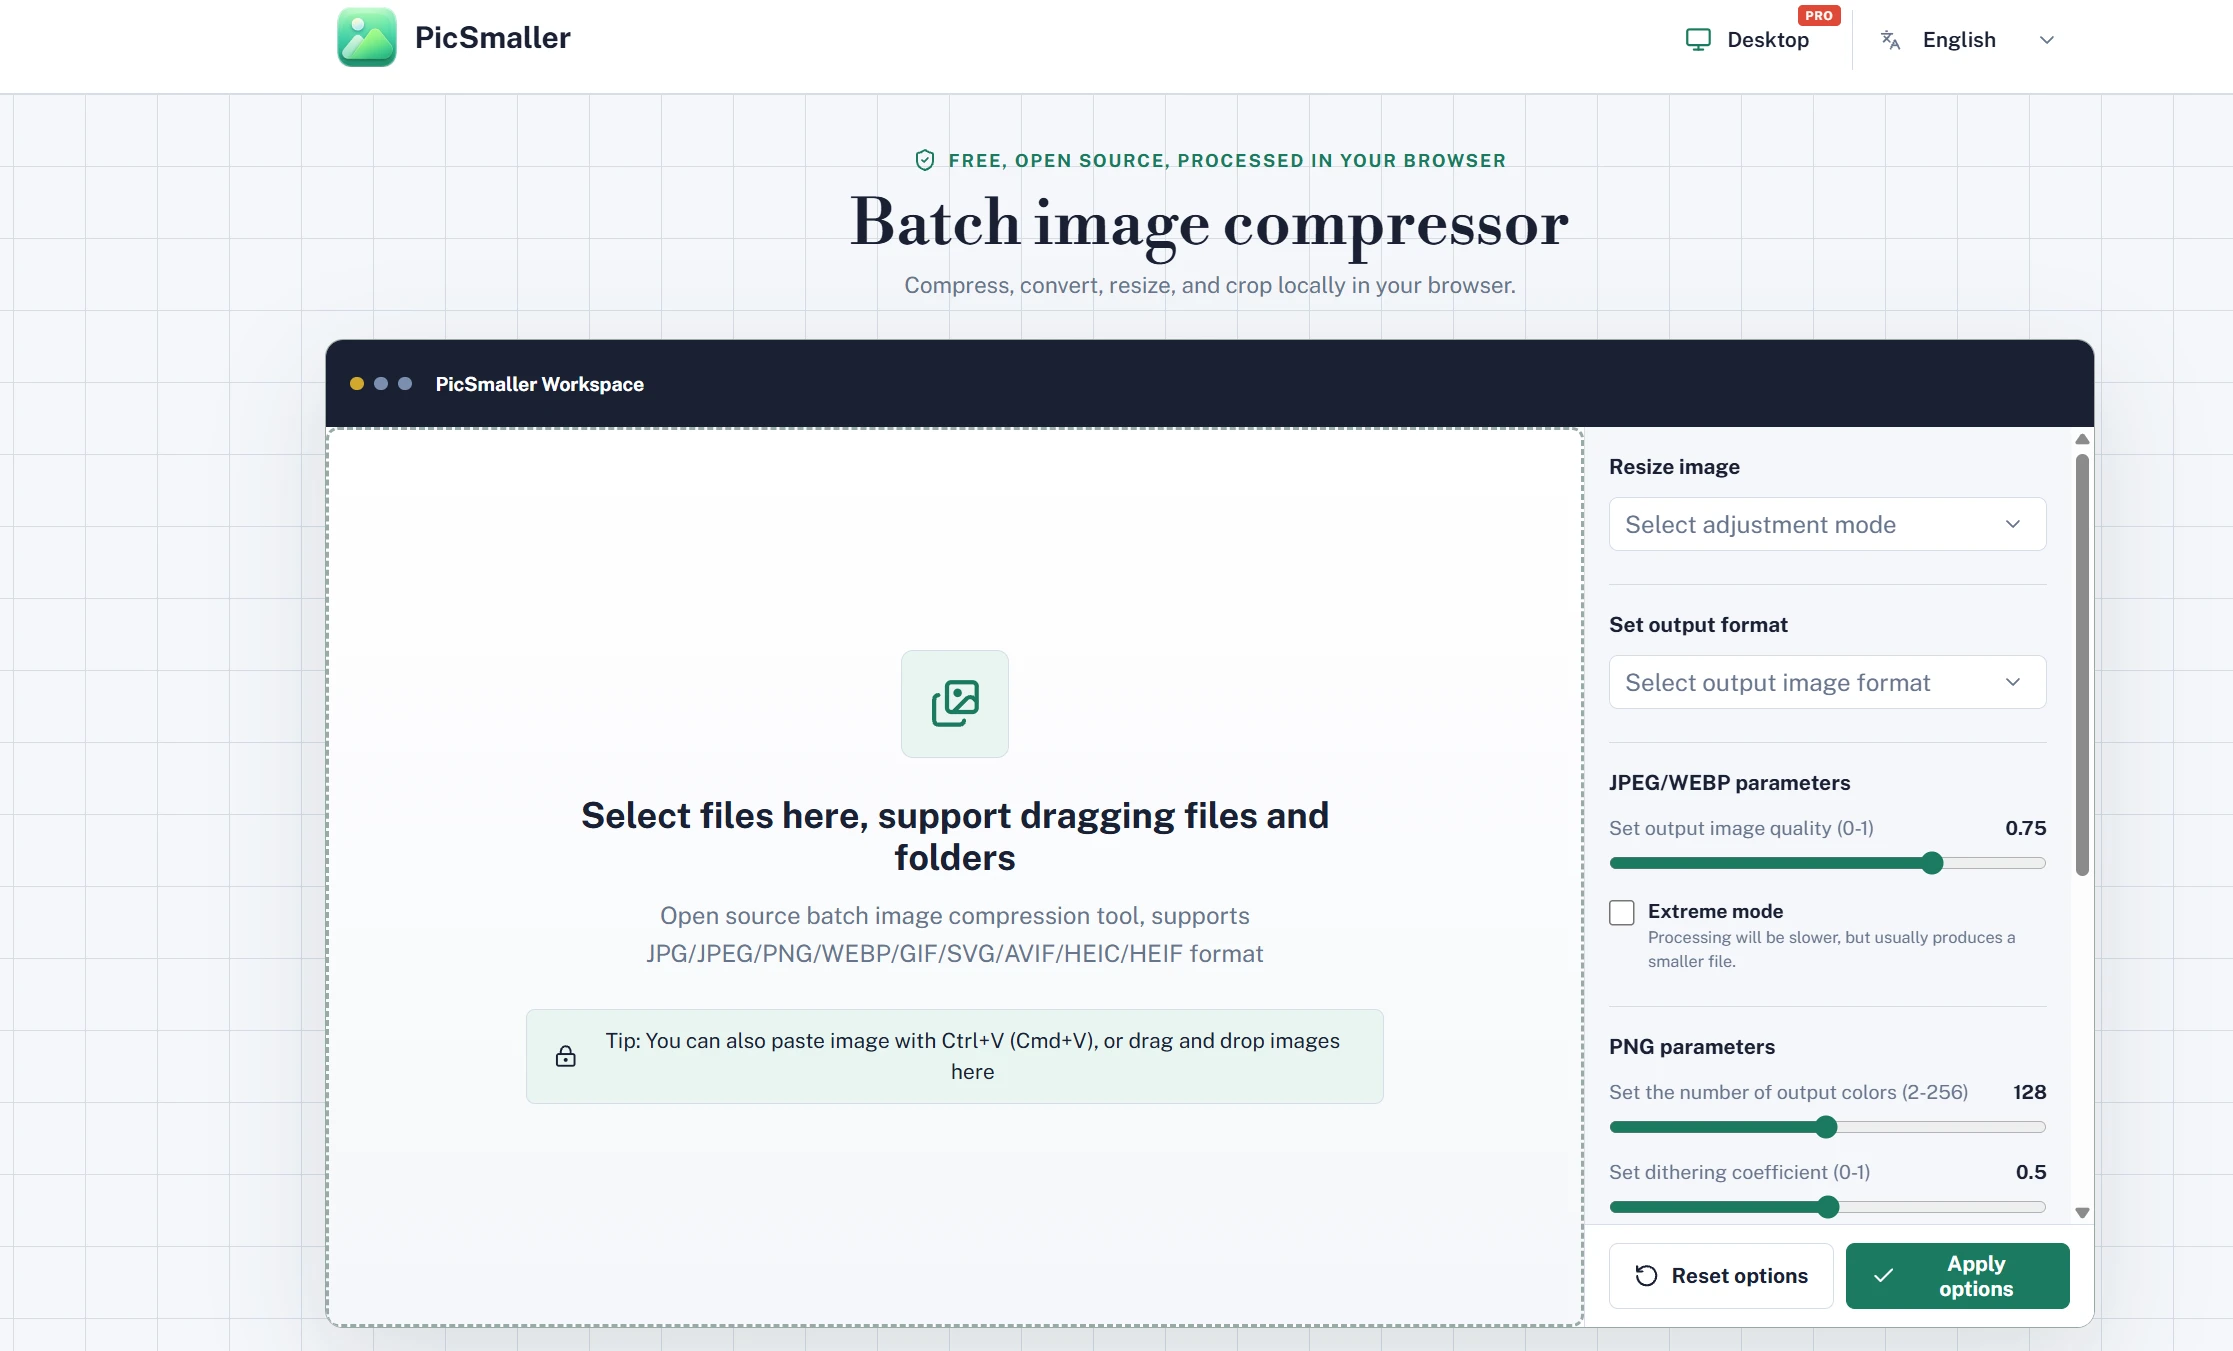Click the Ctrl+V paste tip text
This screenshot has height=1351, width=2233.
coord(972,1056)
